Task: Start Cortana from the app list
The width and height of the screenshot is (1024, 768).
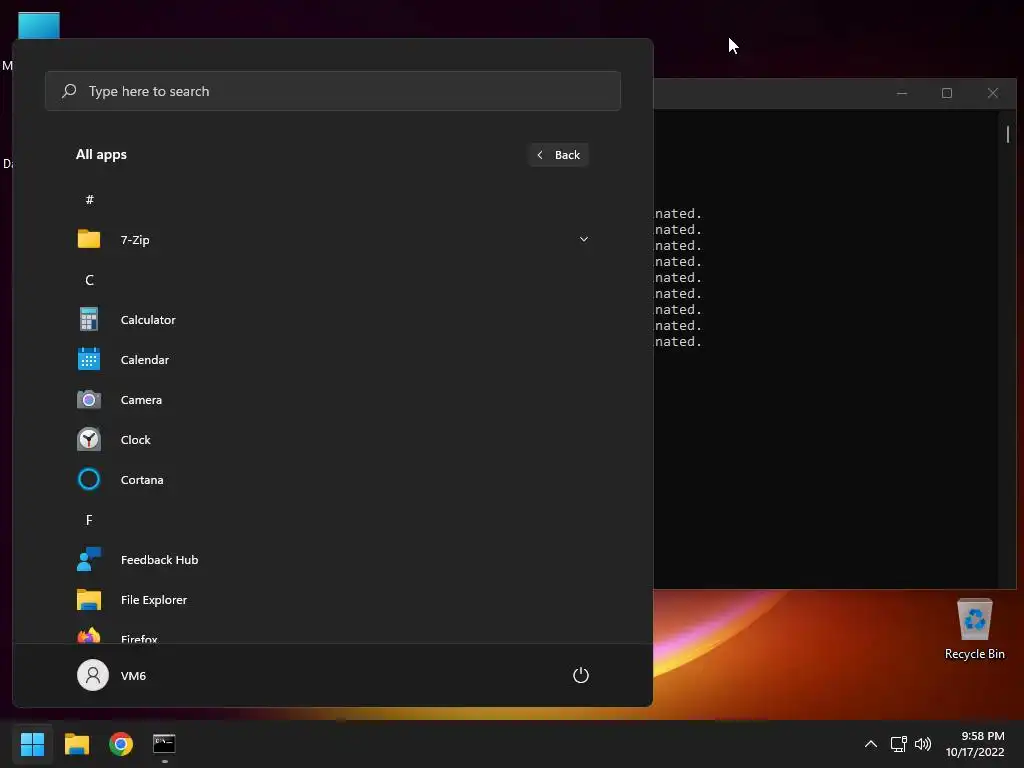Action: coord(333,479)
